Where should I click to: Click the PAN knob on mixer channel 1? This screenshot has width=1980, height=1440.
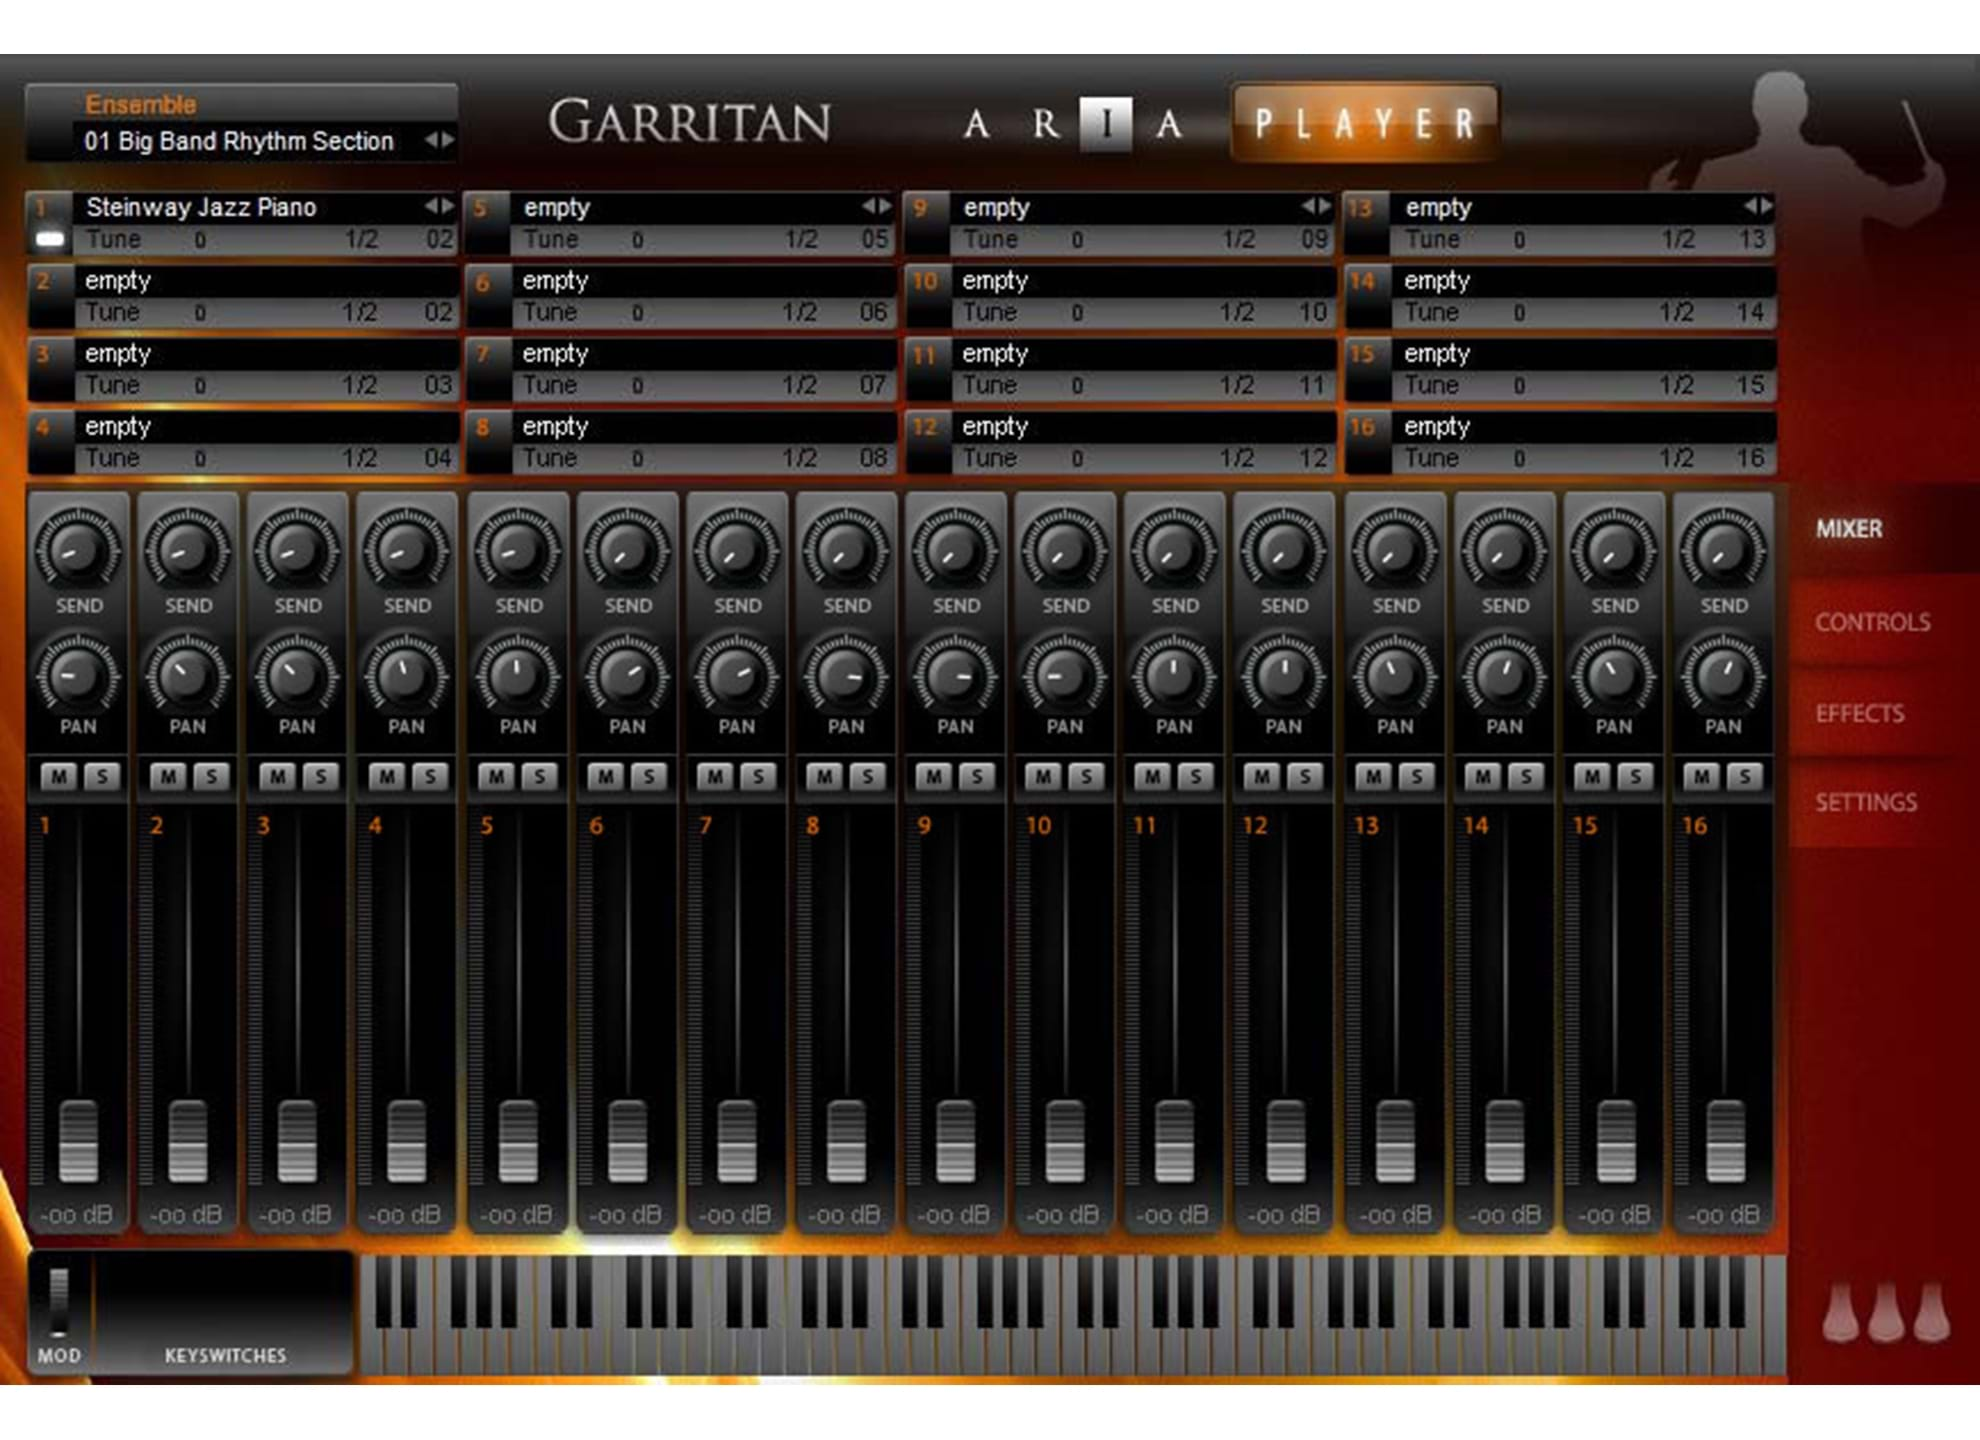(78, 676)
